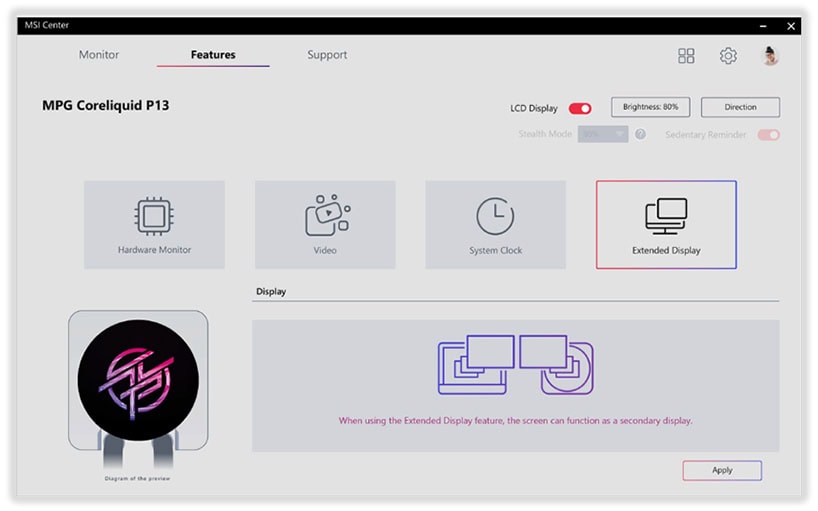
Task: Click the user profile avatar
Action: tap(770, 56)
